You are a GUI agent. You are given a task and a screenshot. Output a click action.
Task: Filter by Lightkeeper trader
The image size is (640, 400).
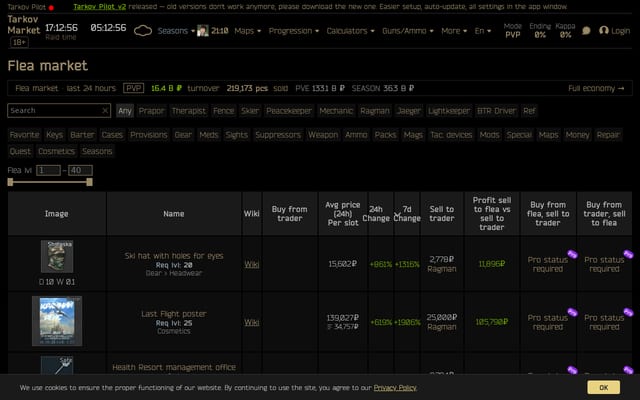tap(449, 111)
